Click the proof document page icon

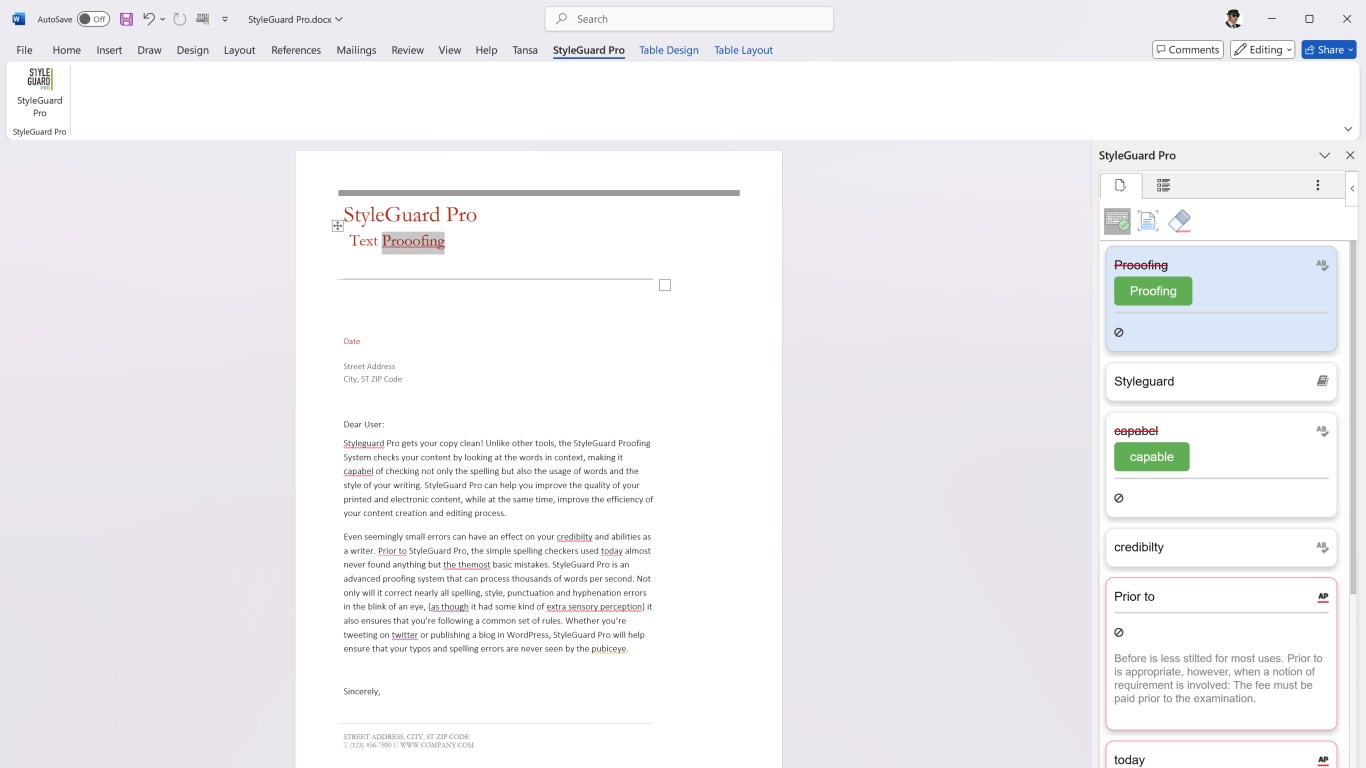(1148, 221)
